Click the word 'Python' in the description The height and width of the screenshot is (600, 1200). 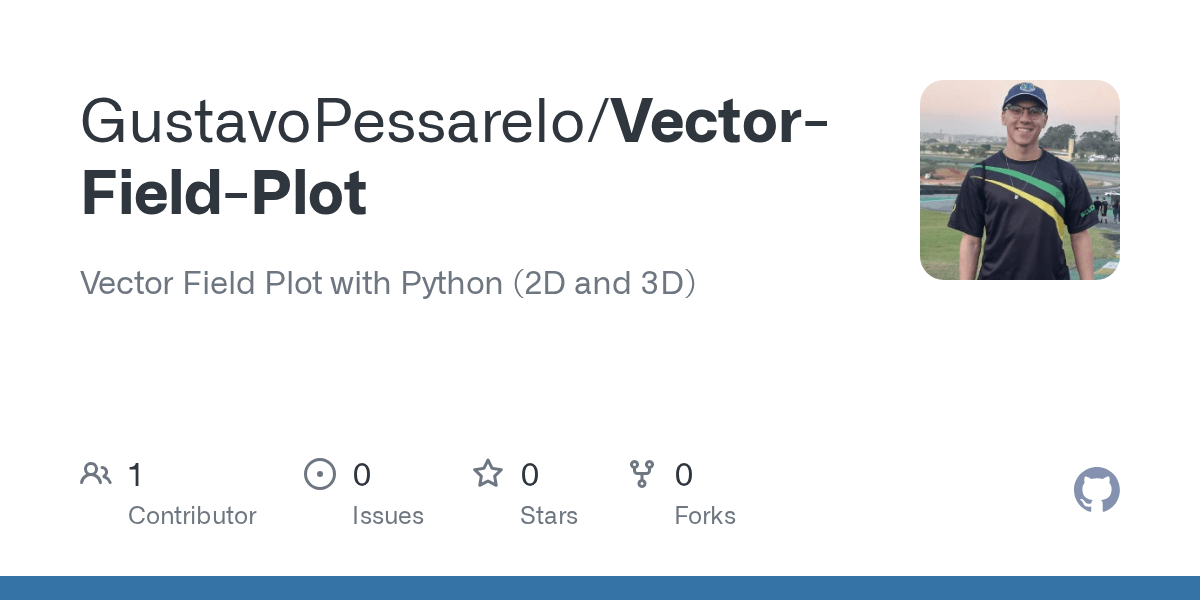click(x=452, y=284)
